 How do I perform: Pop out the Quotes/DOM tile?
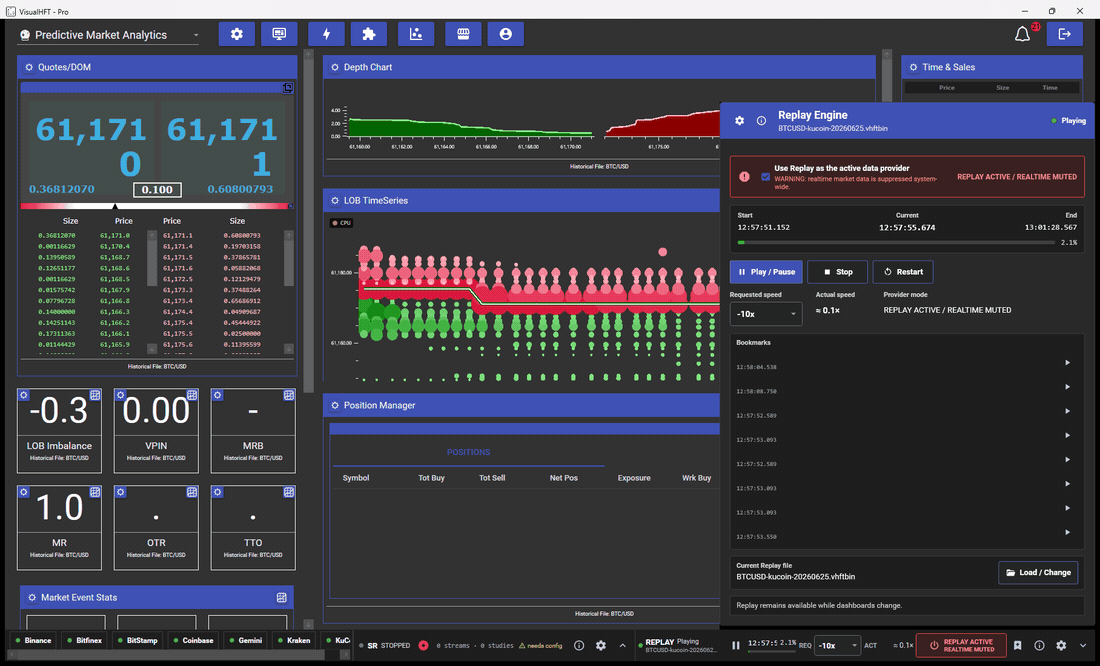click(288, 88)
